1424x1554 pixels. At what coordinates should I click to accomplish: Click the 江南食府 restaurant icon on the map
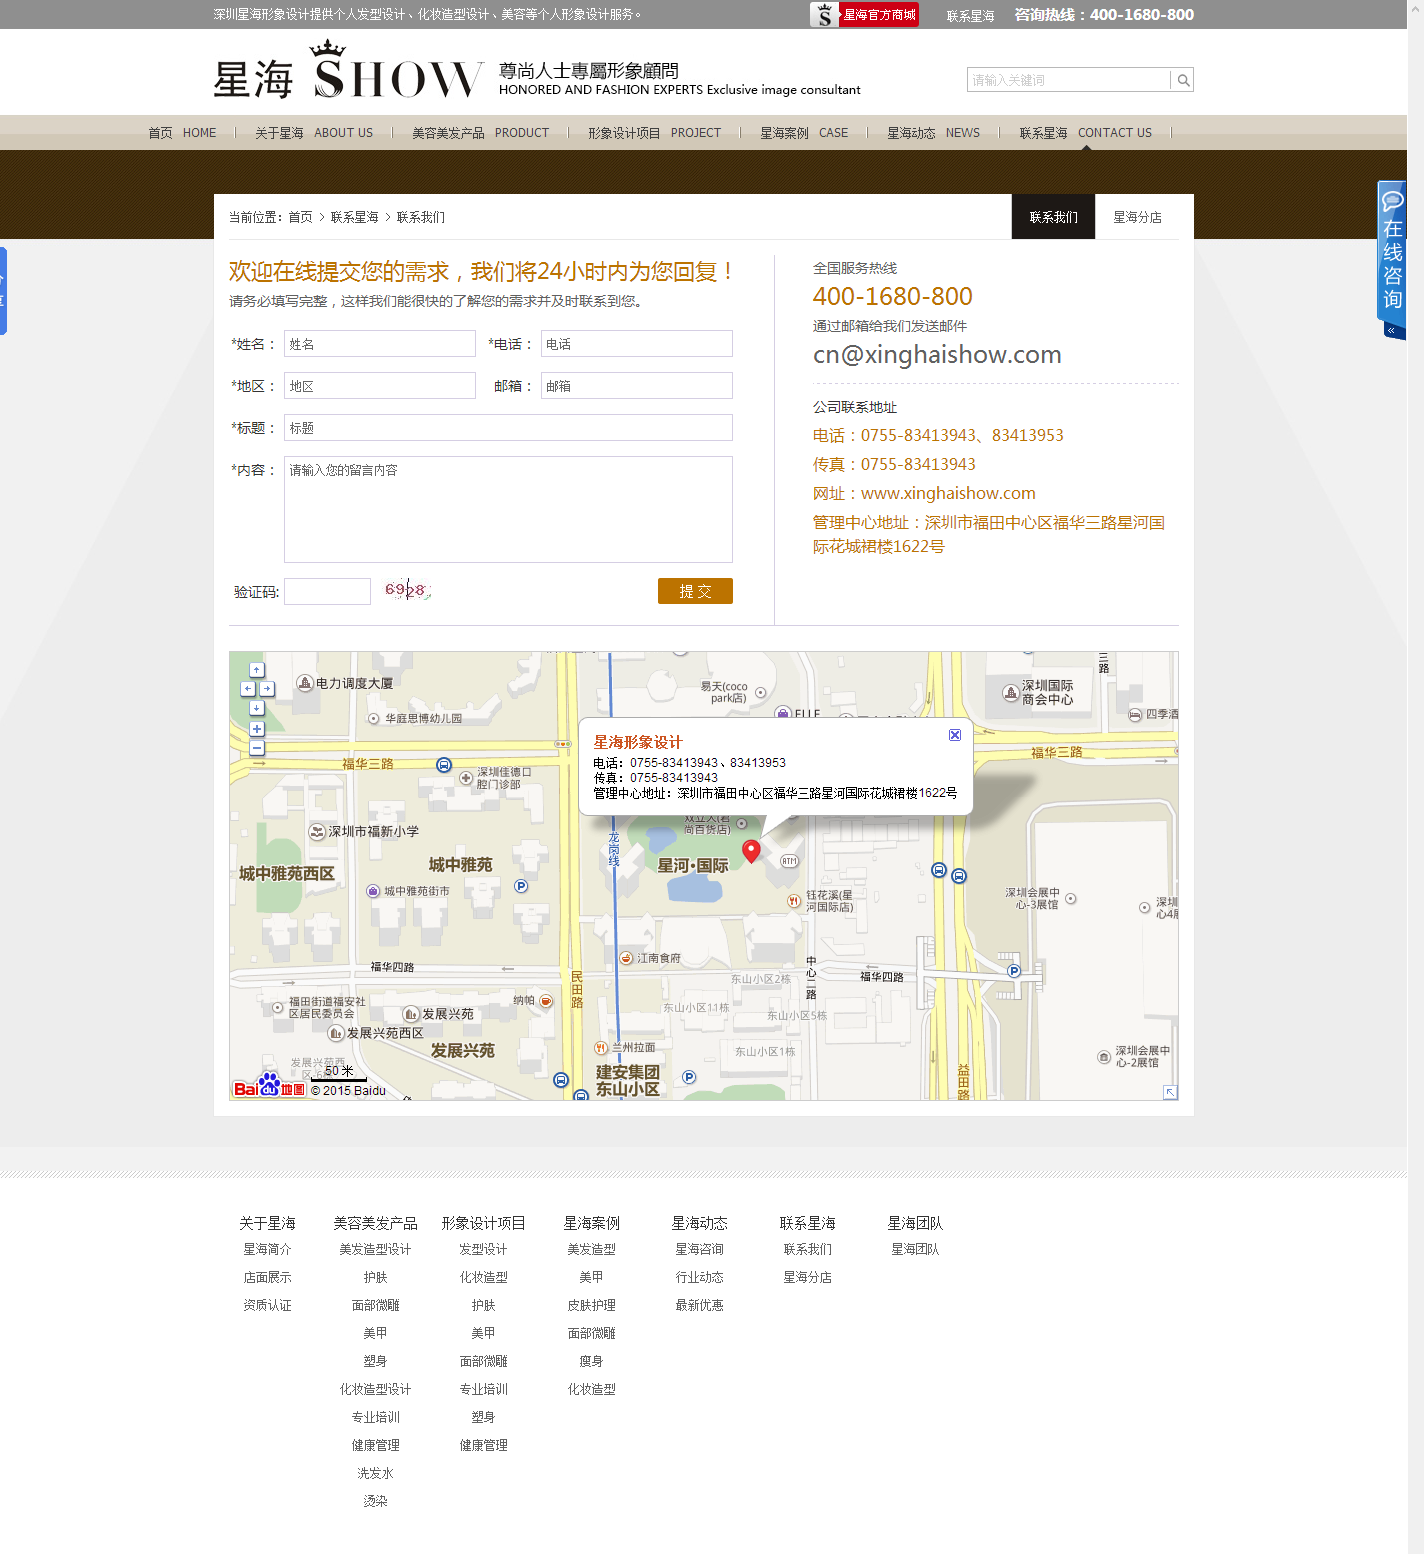pos(626,958)
